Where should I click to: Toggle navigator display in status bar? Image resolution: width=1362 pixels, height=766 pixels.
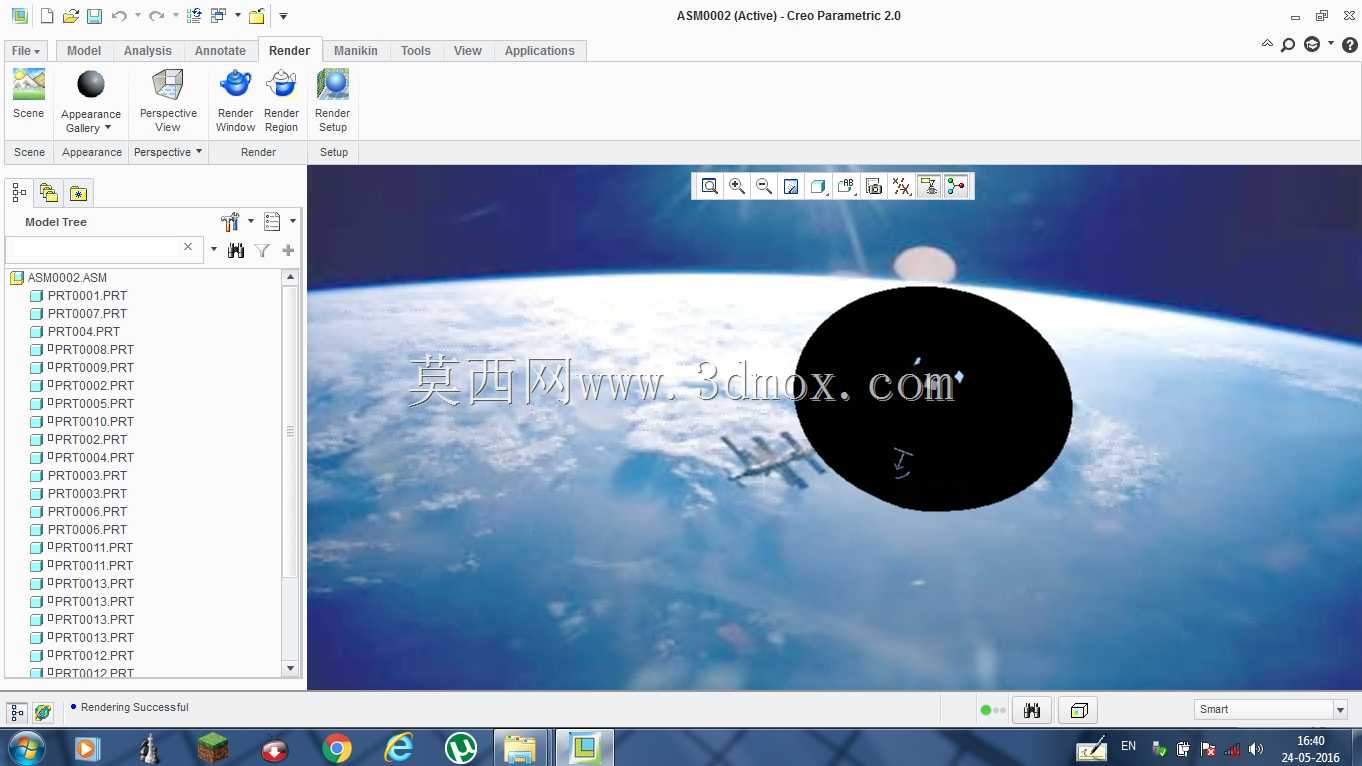(x=17, y=712)
